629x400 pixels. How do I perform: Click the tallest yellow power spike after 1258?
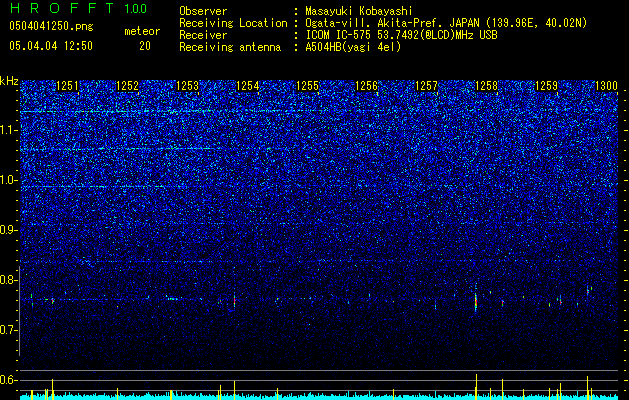pyautogui.click(x=477, y=386)
